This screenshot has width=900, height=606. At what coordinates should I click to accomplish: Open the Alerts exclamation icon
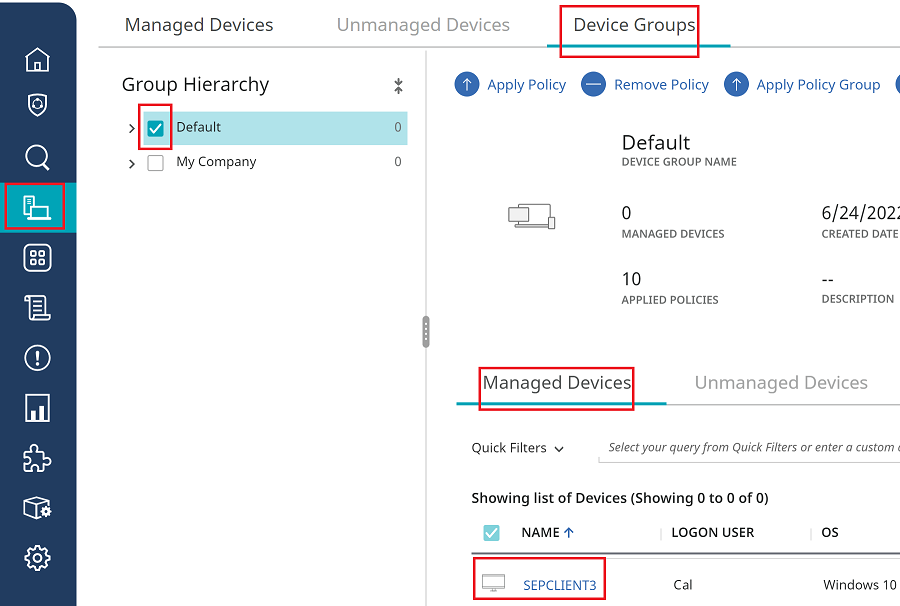(x=37, y=358)
